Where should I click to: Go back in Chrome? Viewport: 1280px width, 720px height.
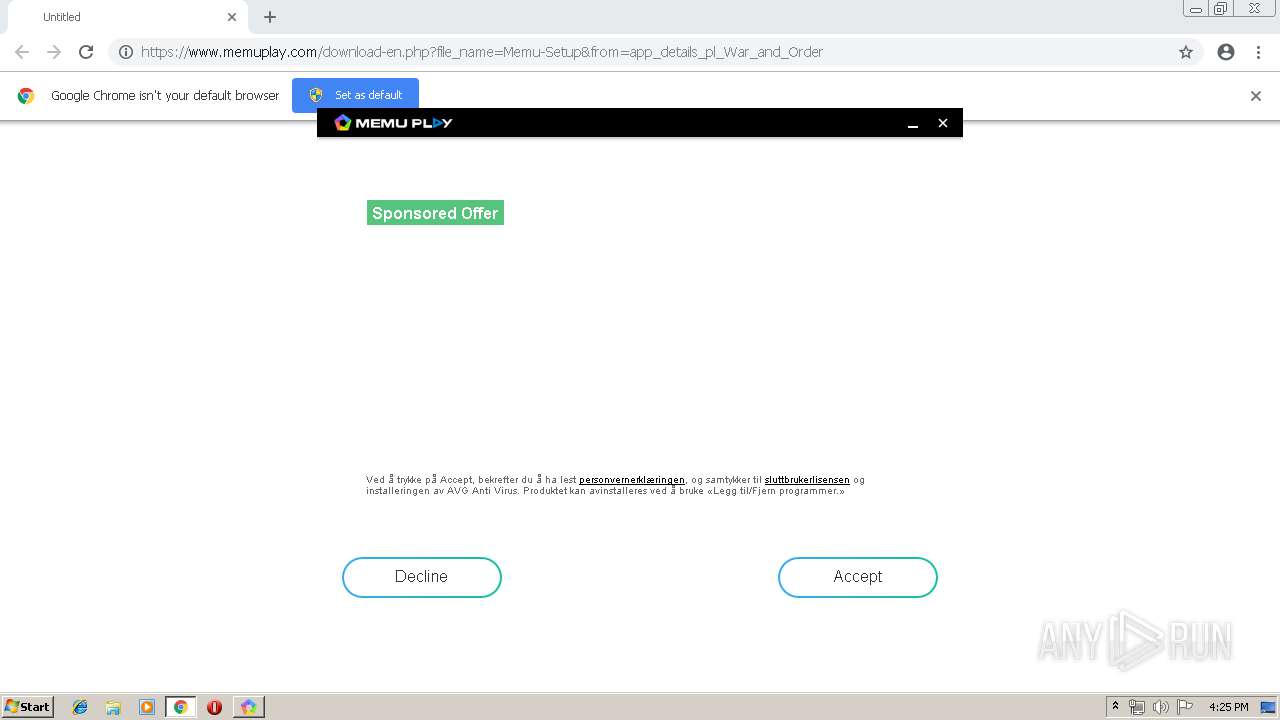(x=22, y=52)
